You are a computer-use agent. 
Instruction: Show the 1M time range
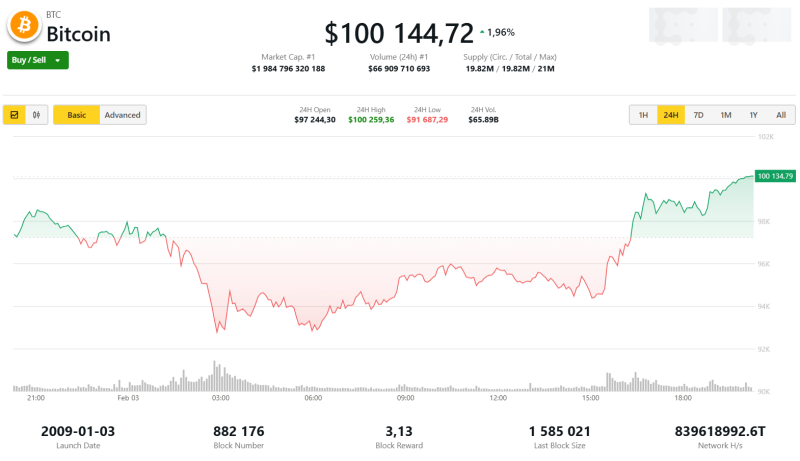click(x=726, y=115)
